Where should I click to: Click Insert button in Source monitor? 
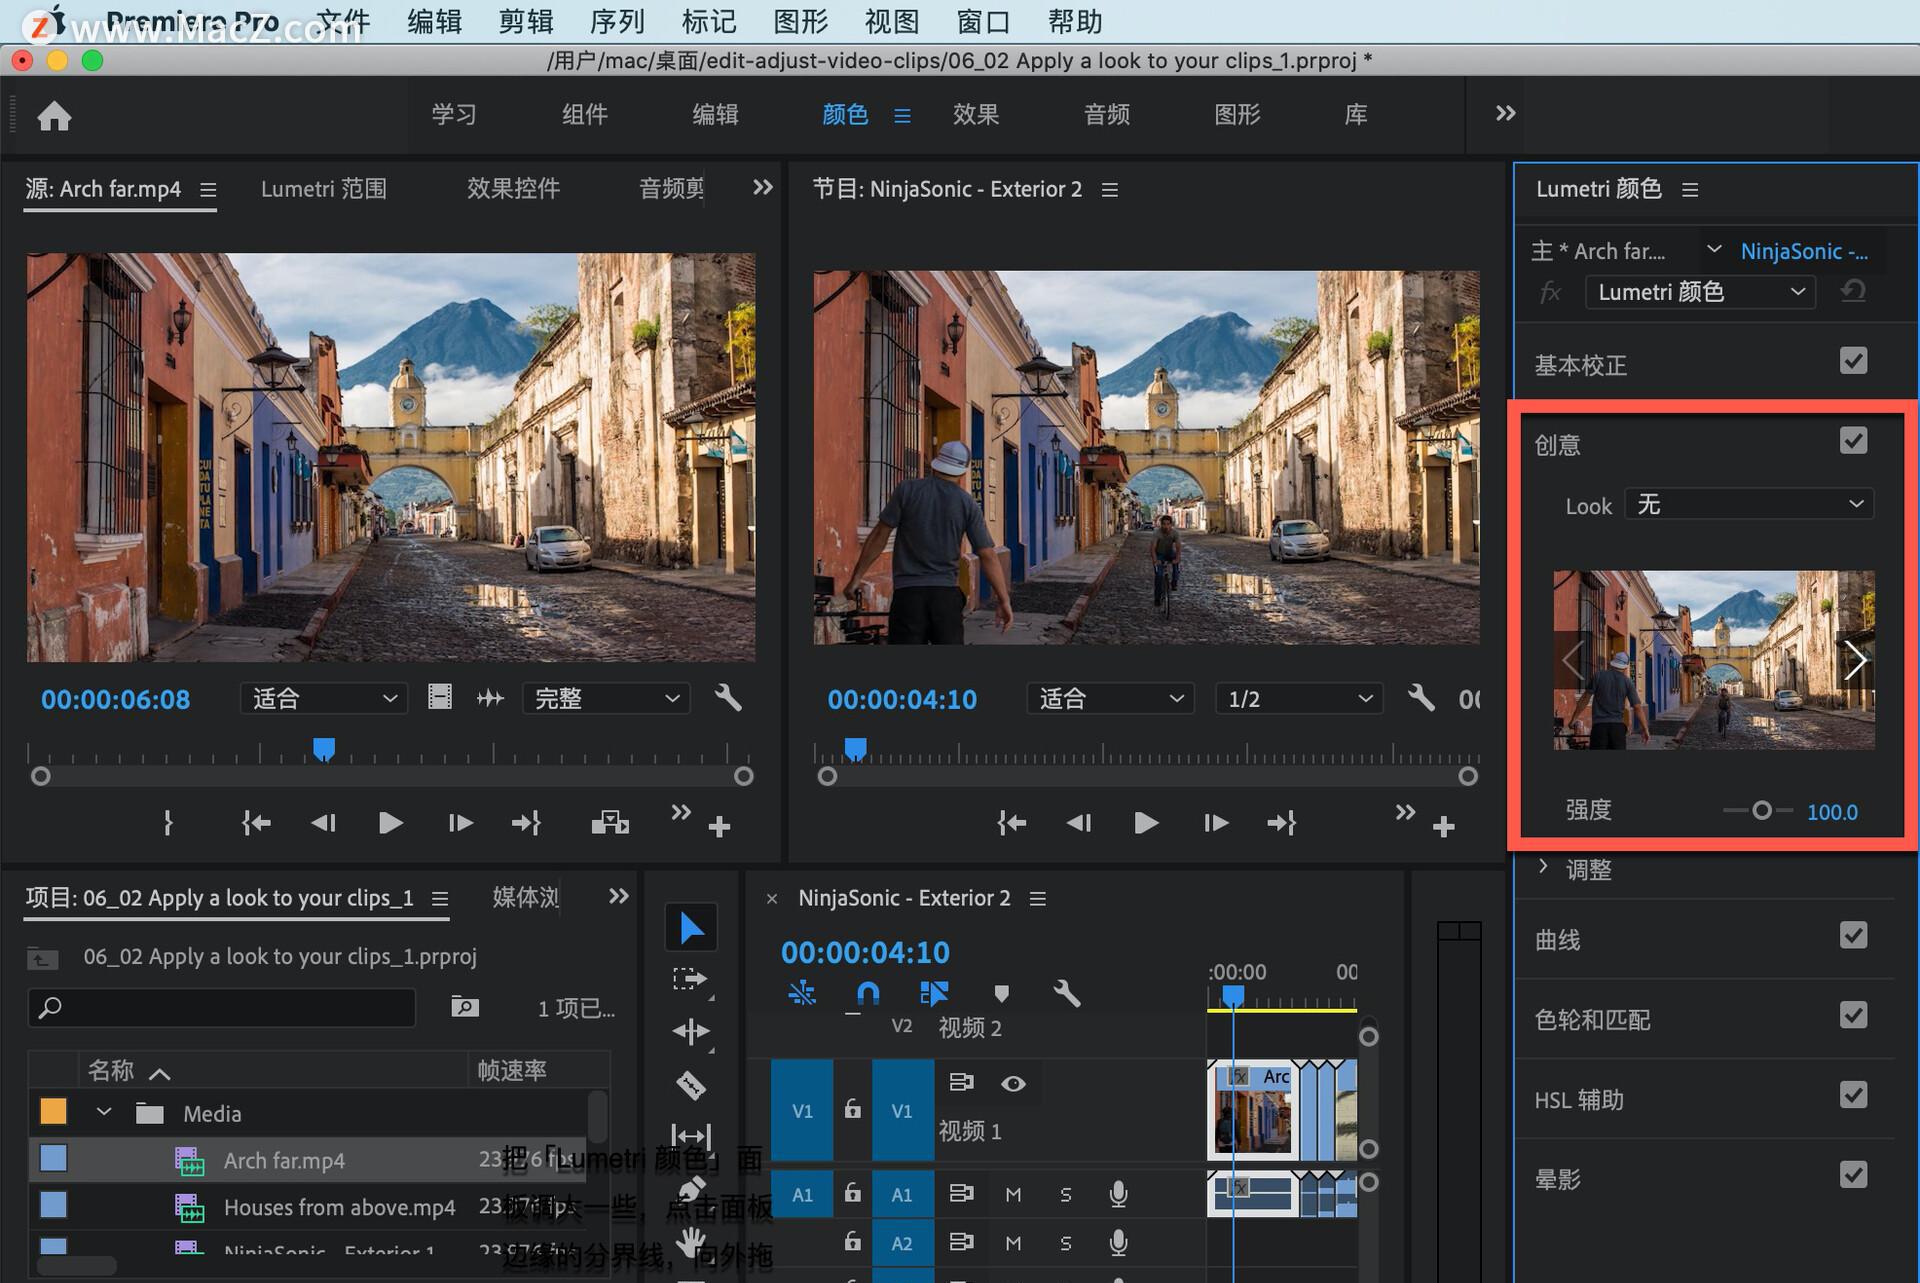(x=609, y=823)
